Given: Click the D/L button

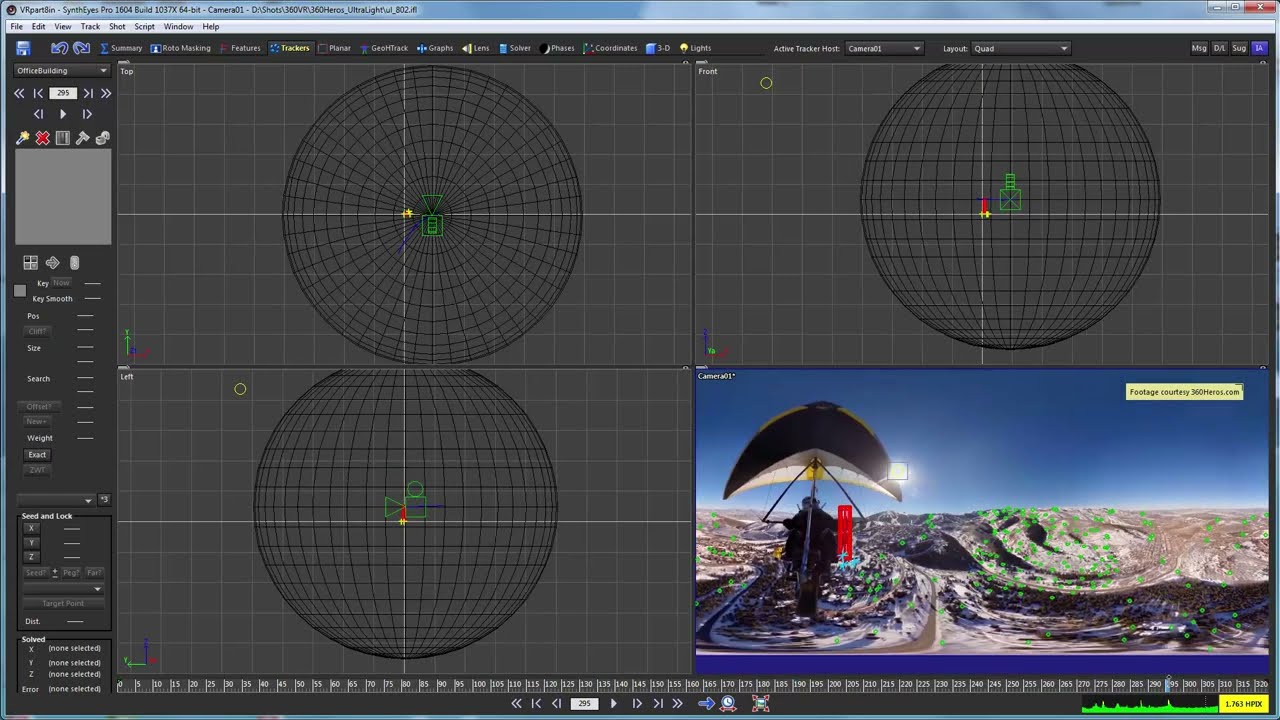Looking at the screenshot, I should click(1219, 48).
